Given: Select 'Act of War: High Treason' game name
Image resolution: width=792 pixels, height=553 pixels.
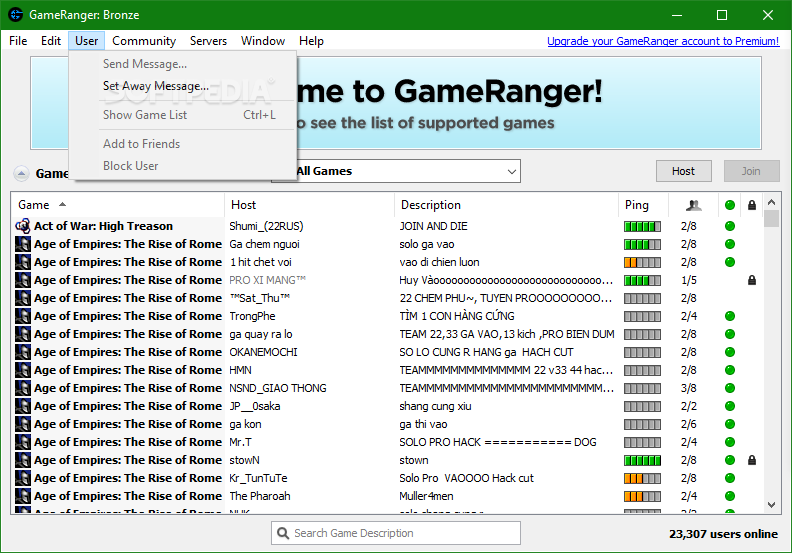Looking at the screenshot, I should click(x=103, y=226).
